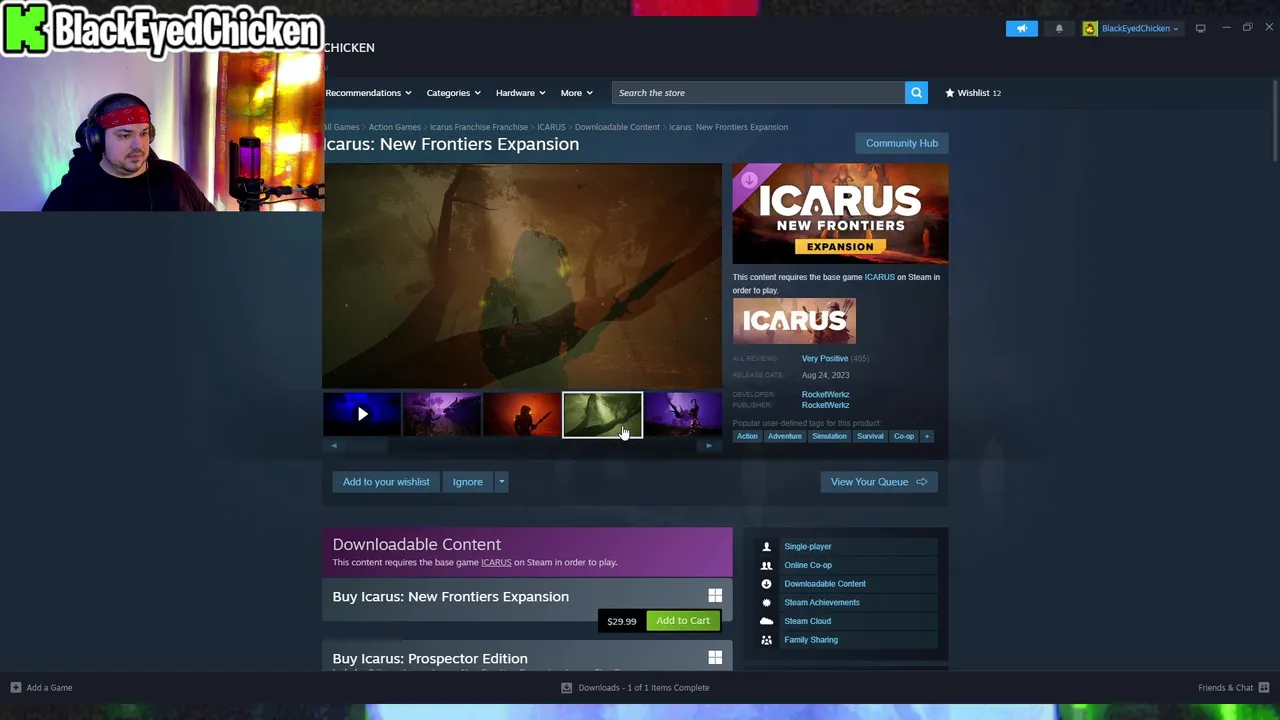Click the main green forest screenshot
1280x720 pixels.
tap(522, 276)
